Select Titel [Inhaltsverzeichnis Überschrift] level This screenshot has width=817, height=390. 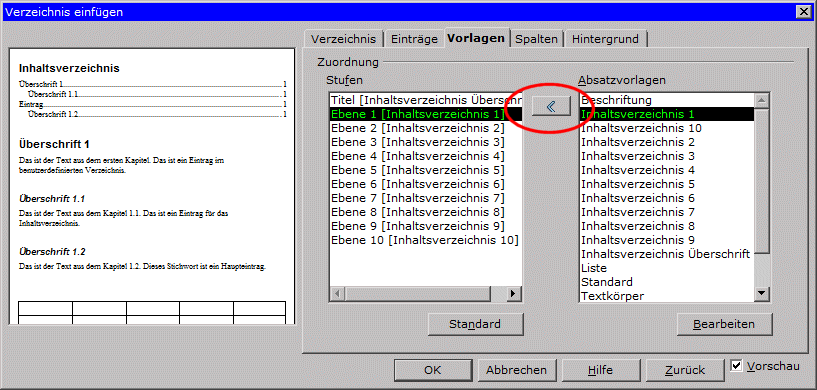(426, 100)
